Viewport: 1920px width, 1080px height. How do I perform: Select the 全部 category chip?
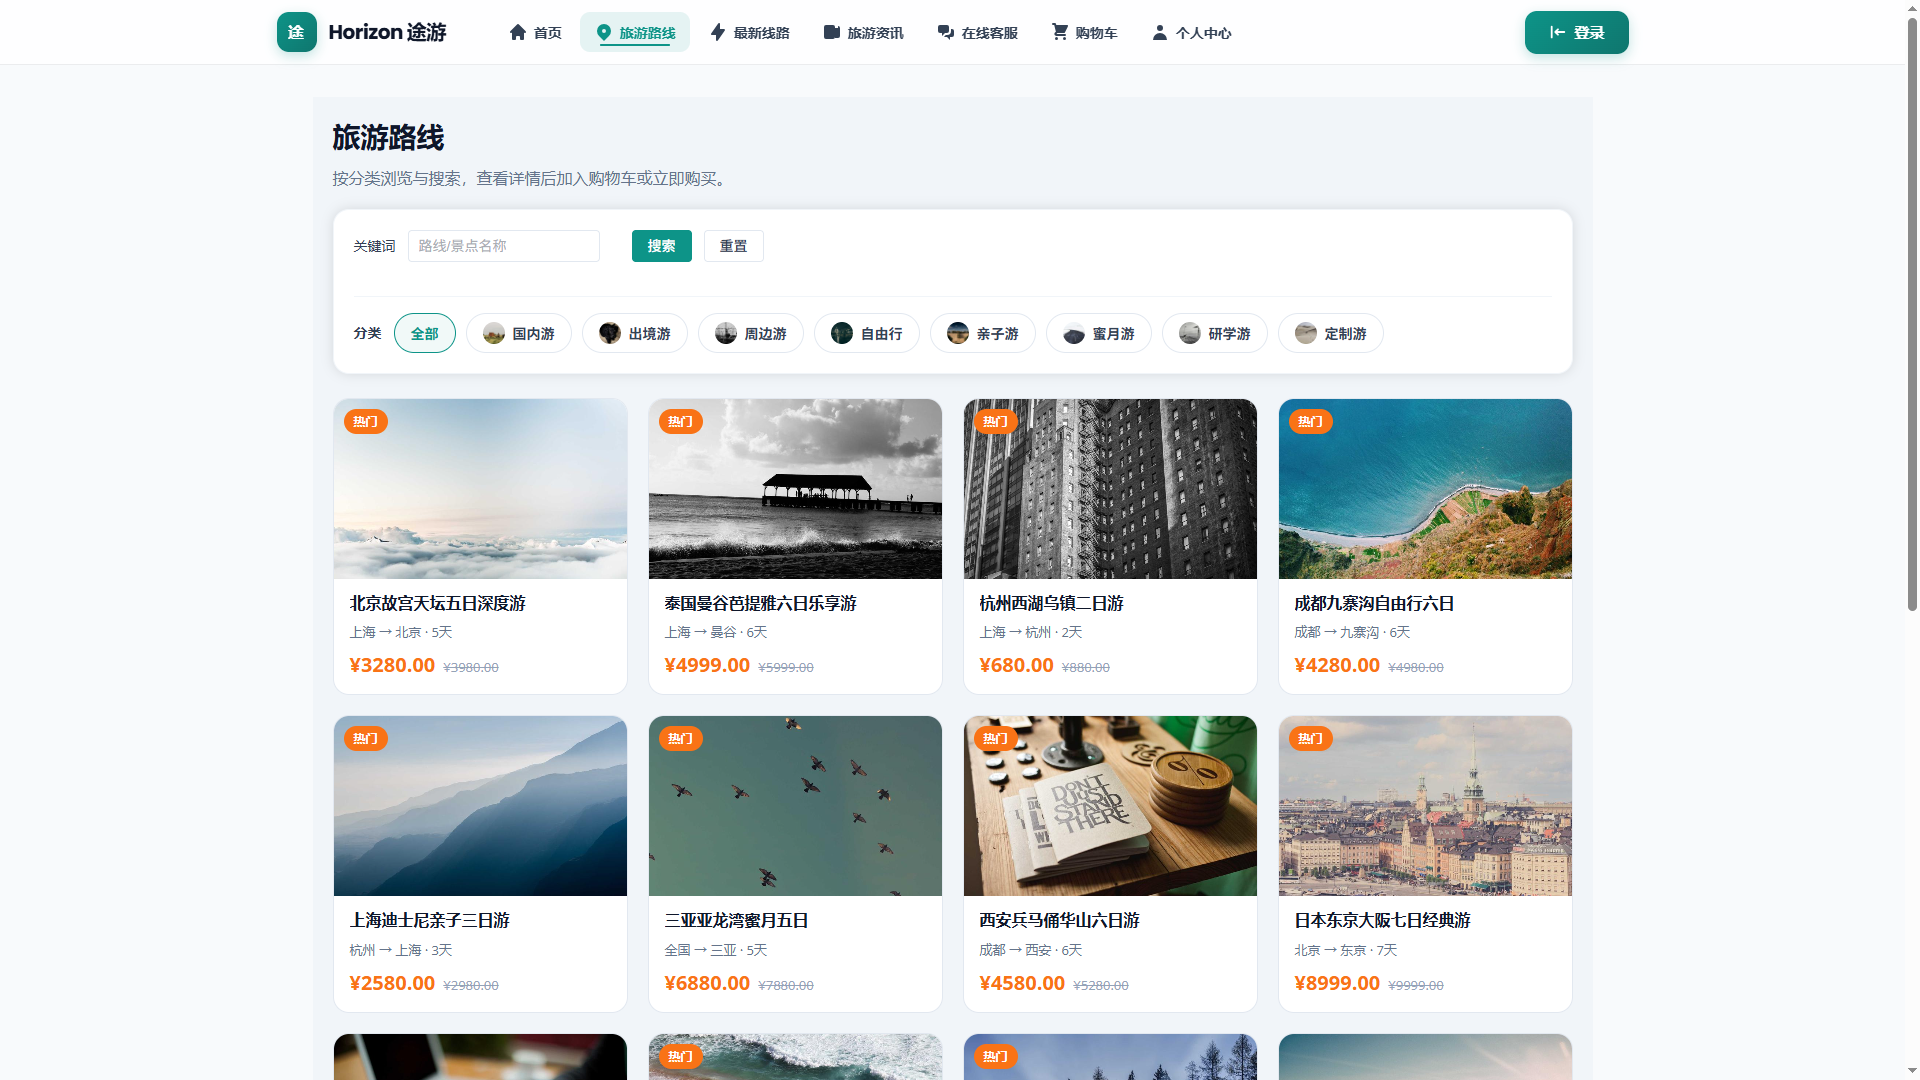[424, 333]
